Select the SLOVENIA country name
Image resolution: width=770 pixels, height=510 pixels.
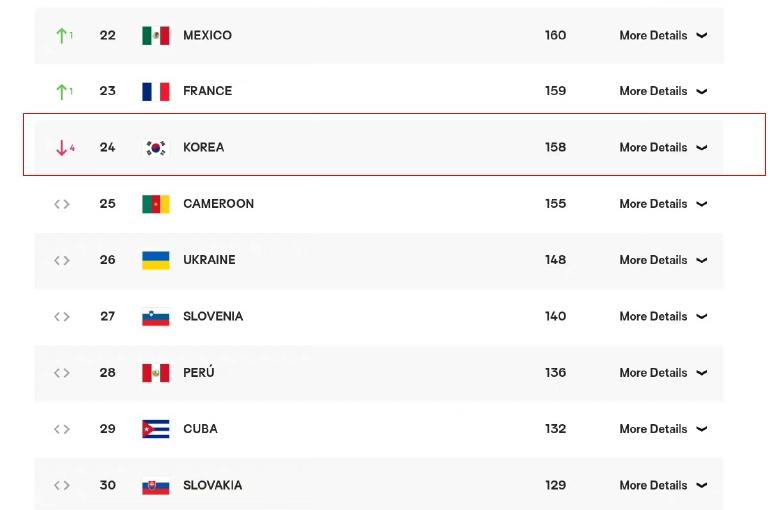[x=213, y=316]
